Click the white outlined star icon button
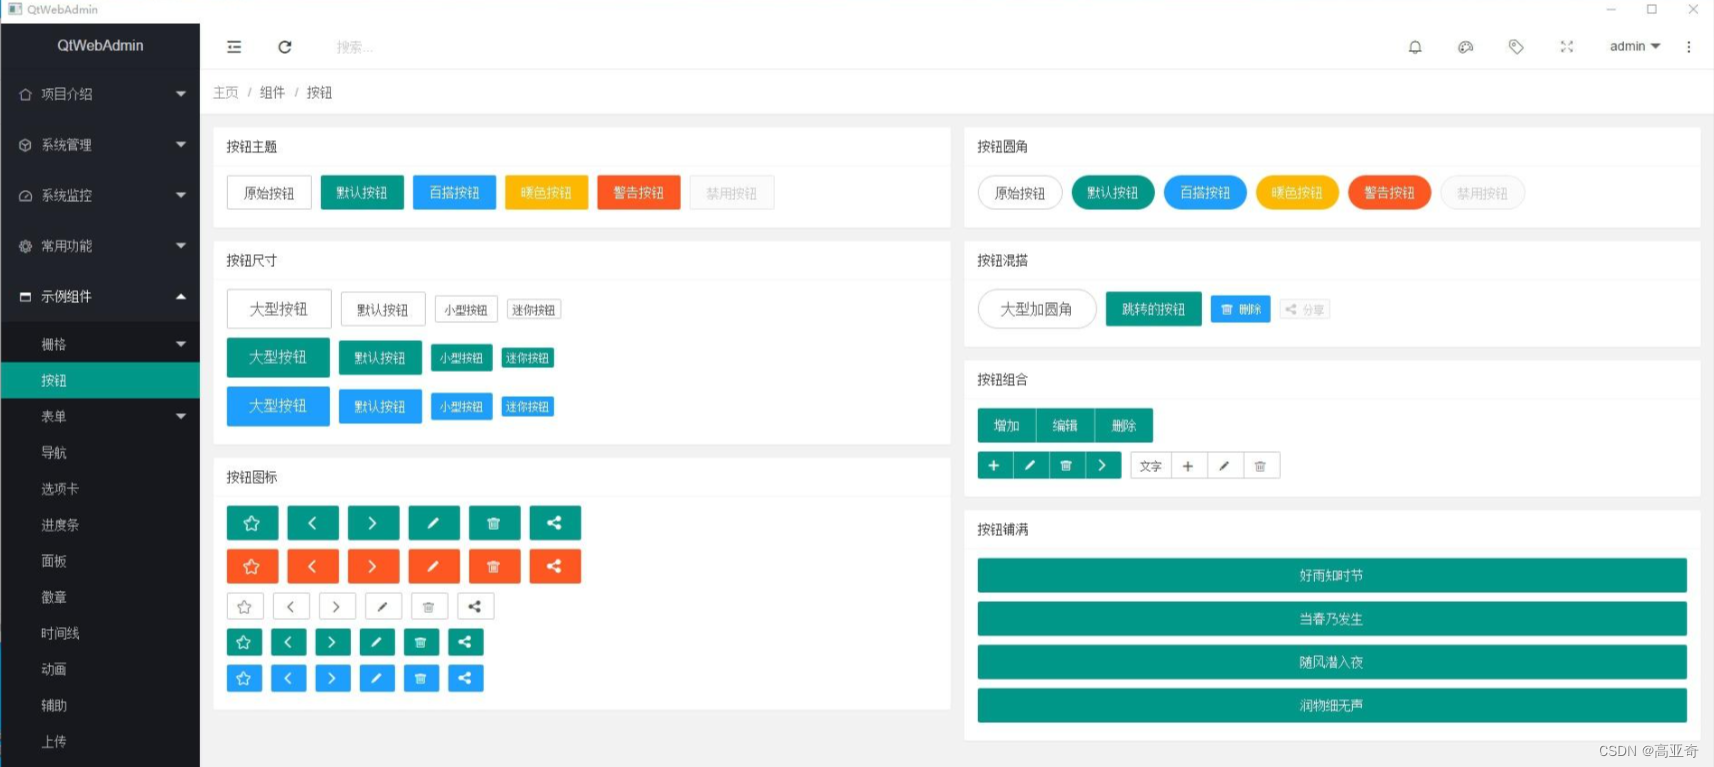The image size is (1714, 767). [245, 607]
